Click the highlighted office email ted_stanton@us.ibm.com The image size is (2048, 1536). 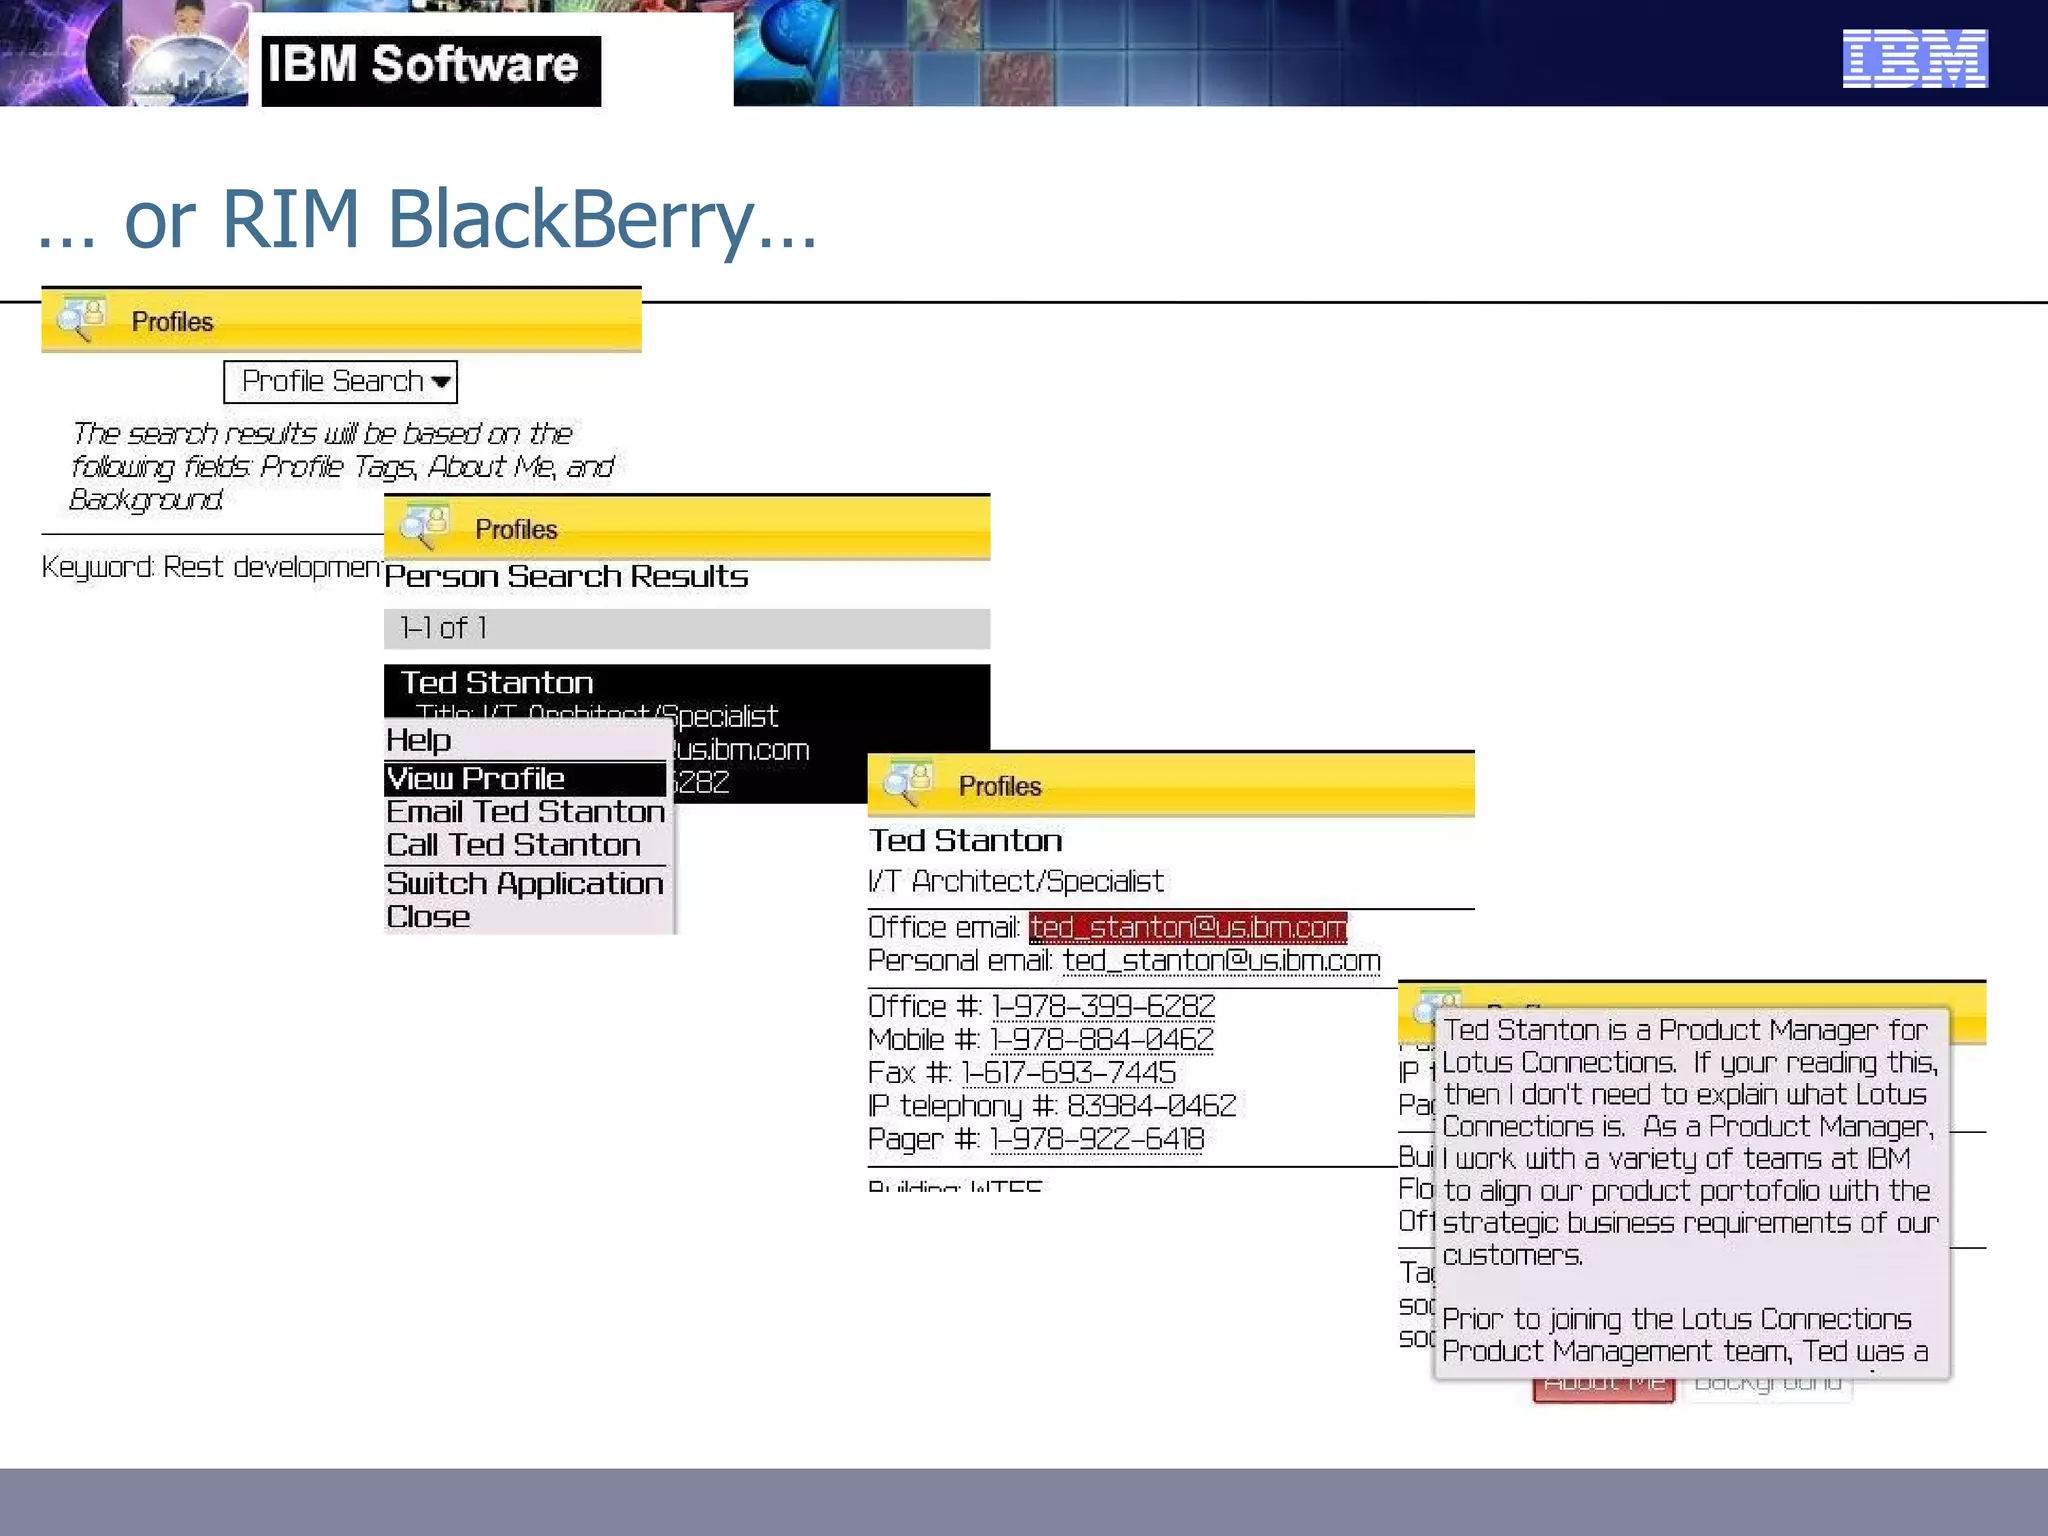click(x=1188, y=928)
